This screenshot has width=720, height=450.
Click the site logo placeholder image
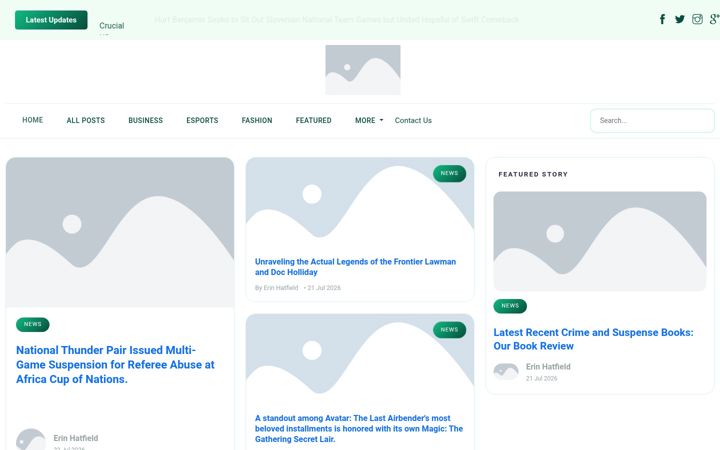[363, 70]
